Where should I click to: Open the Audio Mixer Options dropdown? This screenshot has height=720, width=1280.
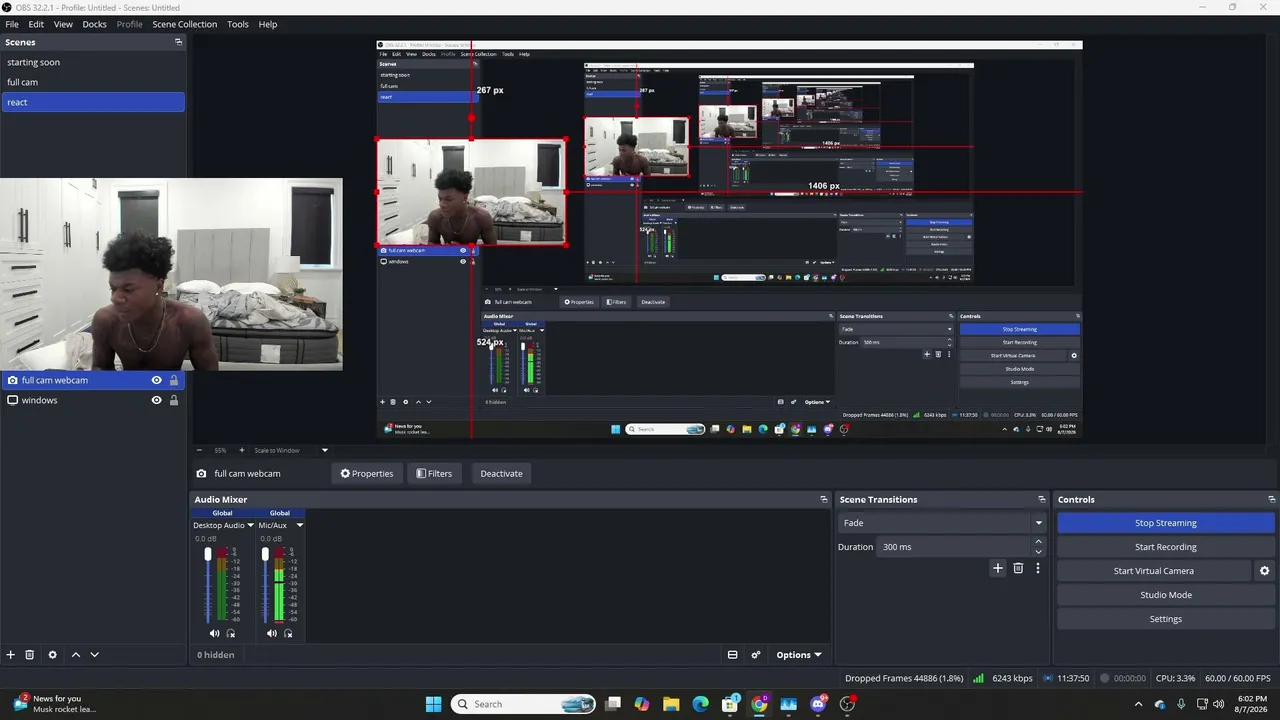[x=798, y=655]
